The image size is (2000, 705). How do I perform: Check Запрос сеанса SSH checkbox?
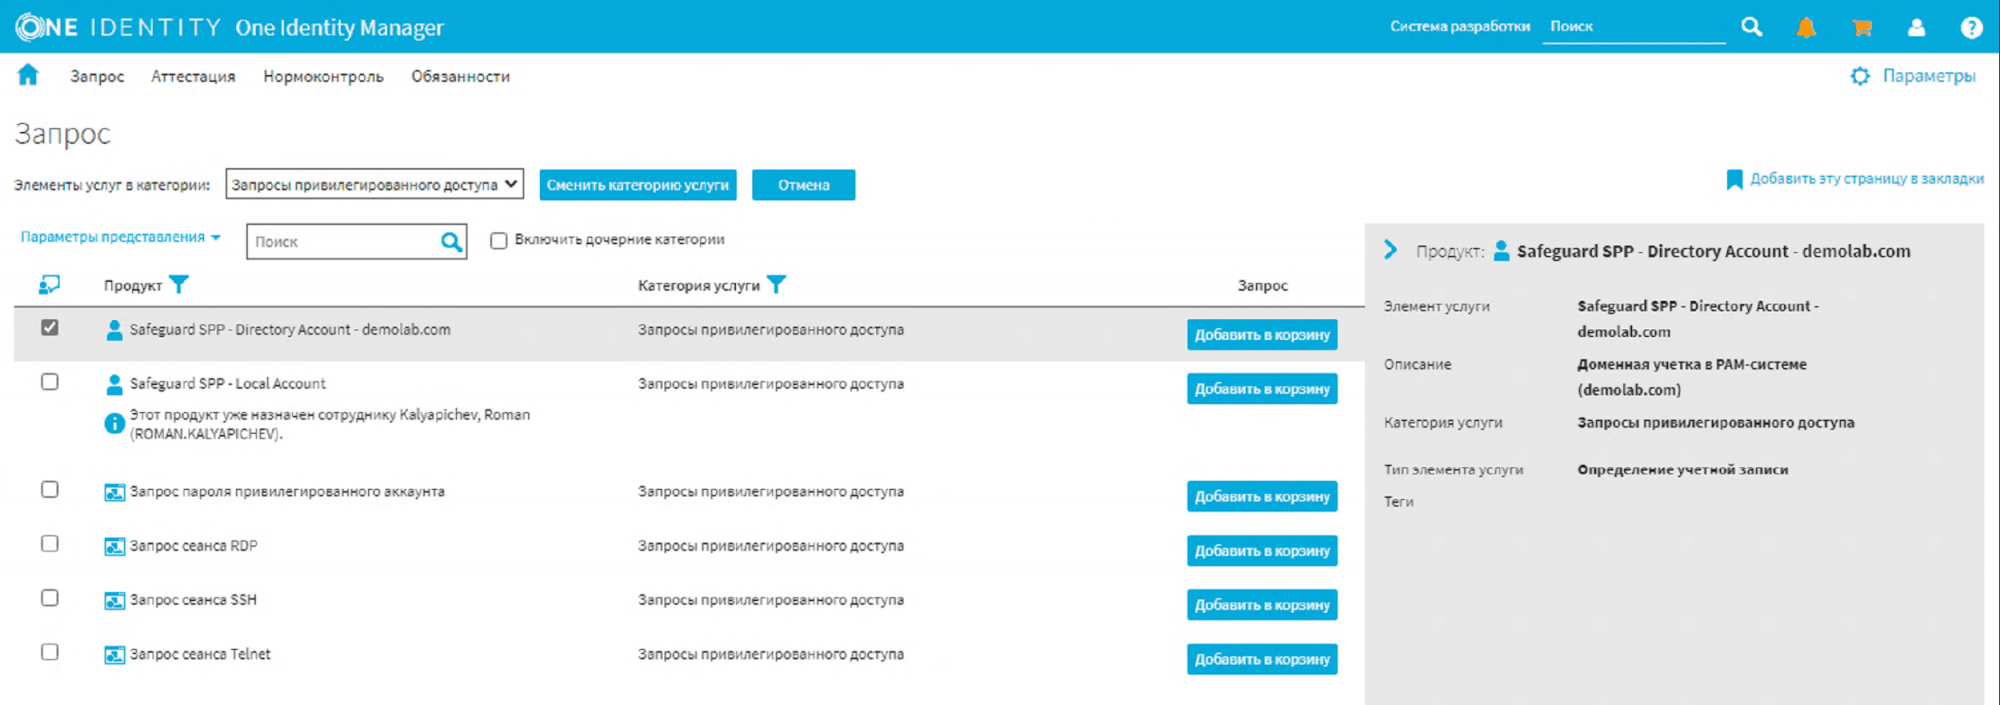point(49,597)
